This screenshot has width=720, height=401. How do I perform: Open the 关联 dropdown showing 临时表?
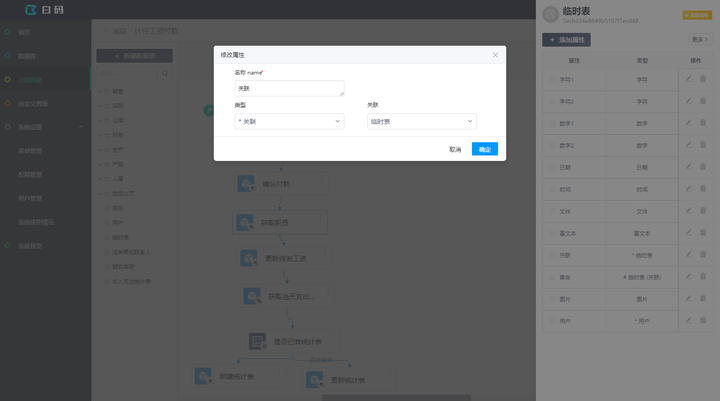pos(422,121)
